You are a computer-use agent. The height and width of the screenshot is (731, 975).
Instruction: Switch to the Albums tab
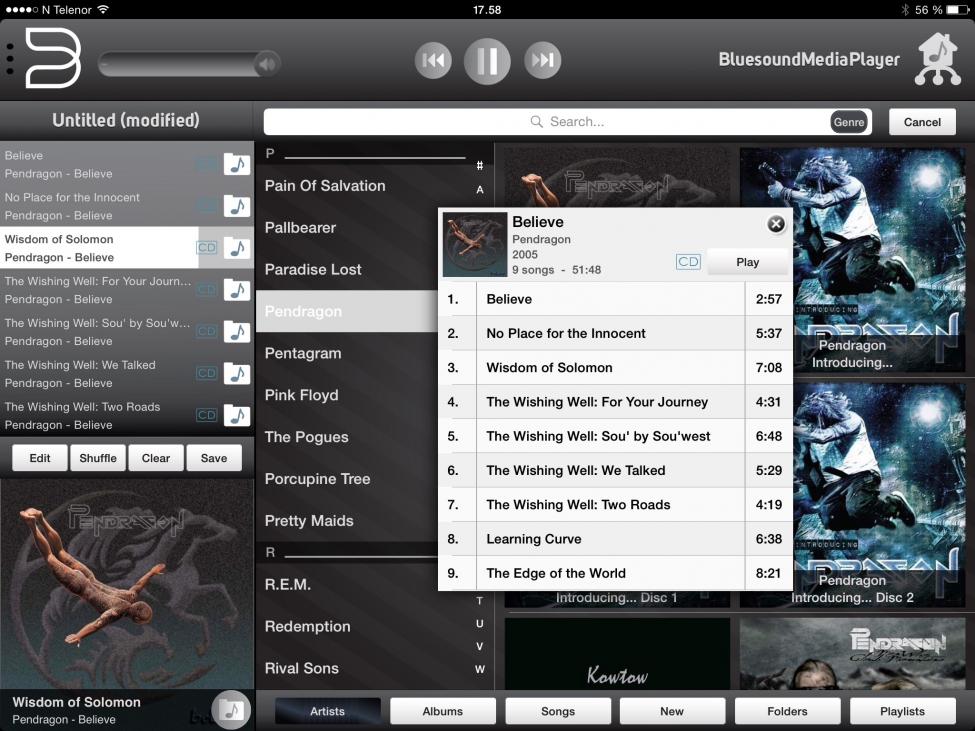pyautogui.click(x=443, y=711)
